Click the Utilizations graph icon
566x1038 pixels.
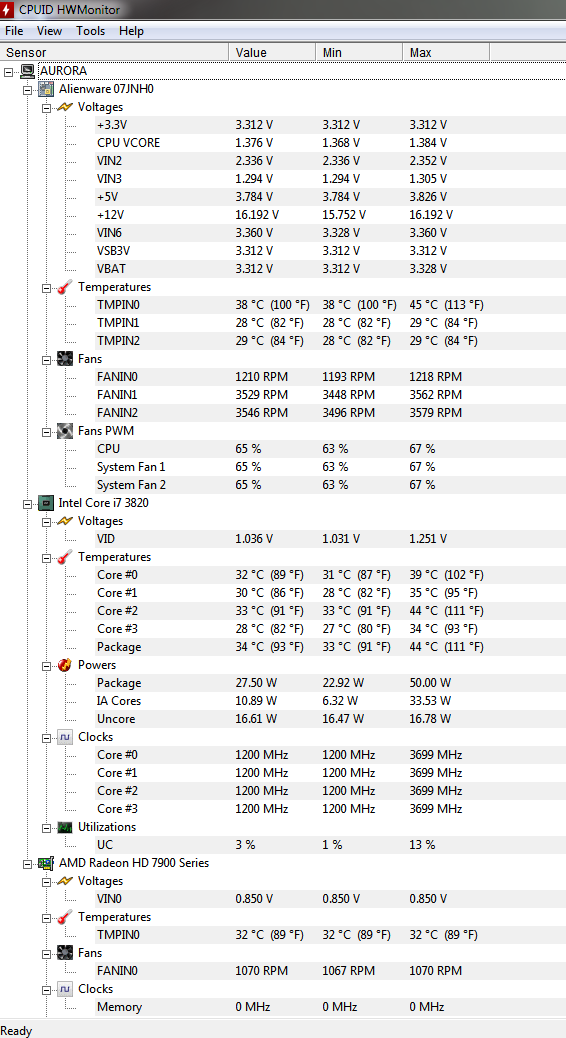point(65,827)
